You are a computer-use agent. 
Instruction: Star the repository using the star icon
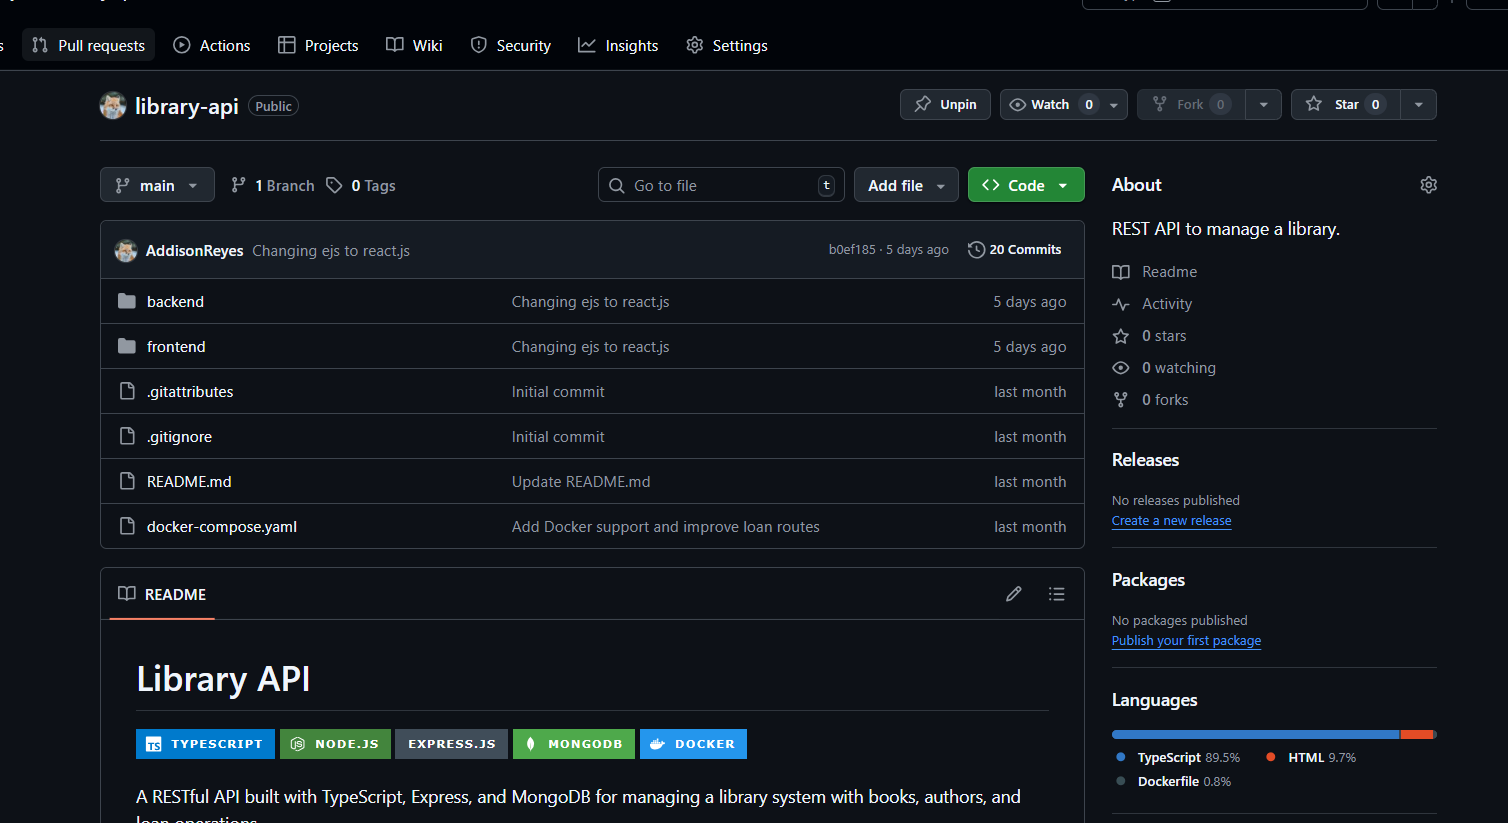click(x=1313, y=104)
